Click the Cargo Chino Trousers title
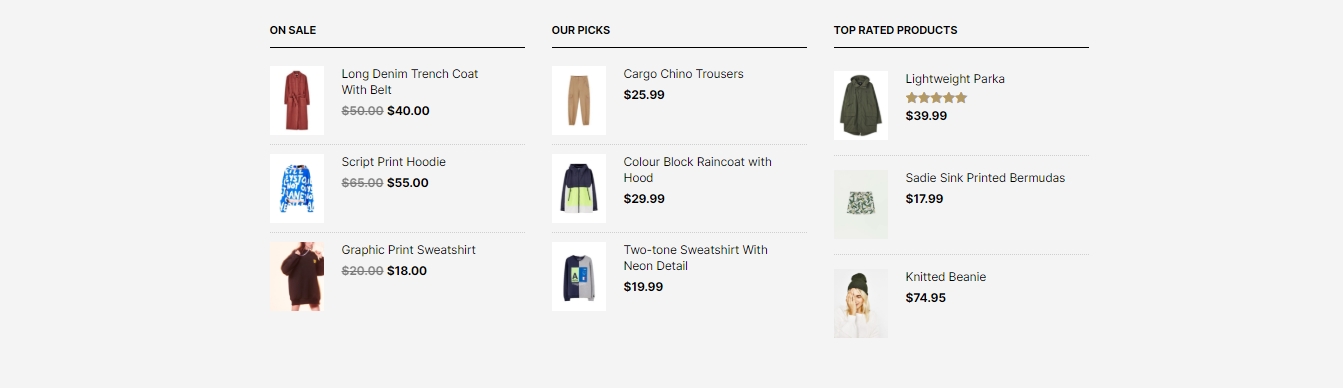 [684, 74]
